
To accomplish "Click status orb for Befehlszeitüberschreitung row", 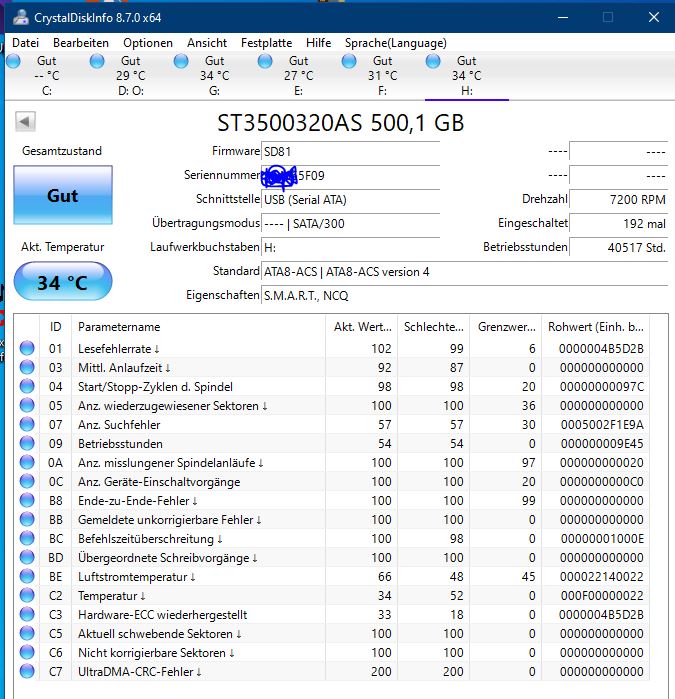I will click(27, 539).
